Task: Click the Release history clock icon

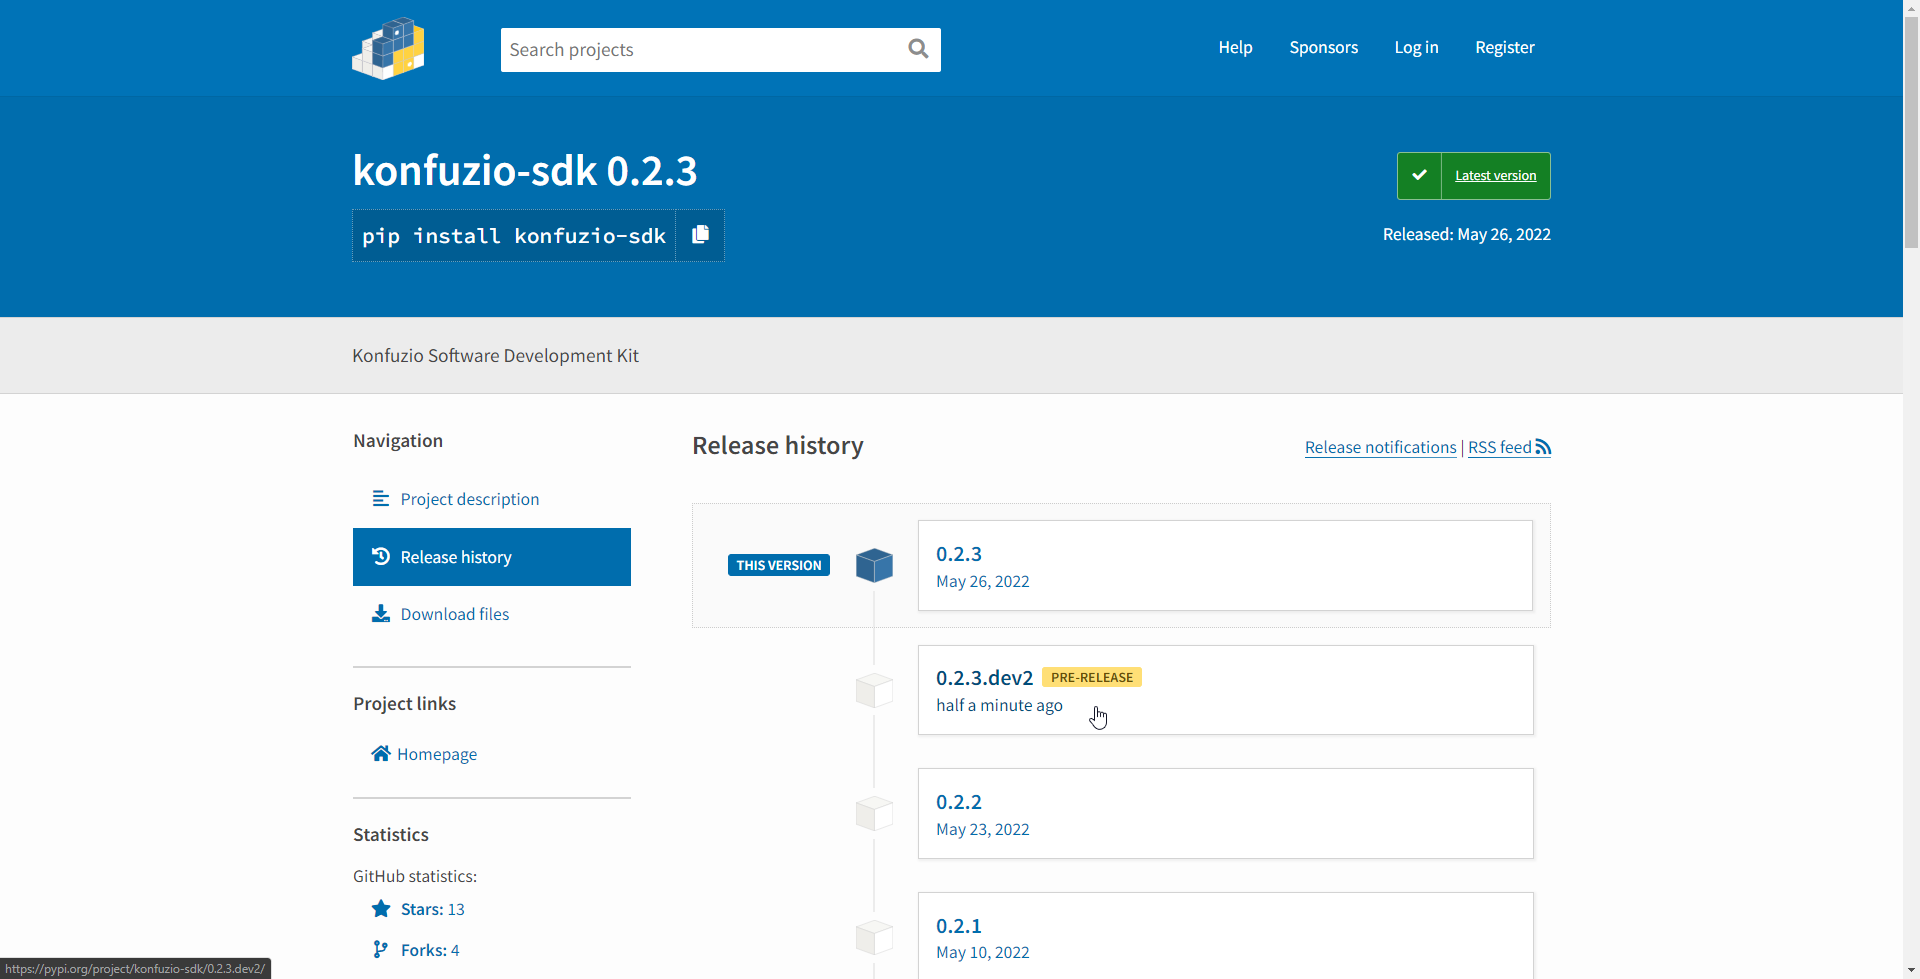Action: (x=381, y=556)
